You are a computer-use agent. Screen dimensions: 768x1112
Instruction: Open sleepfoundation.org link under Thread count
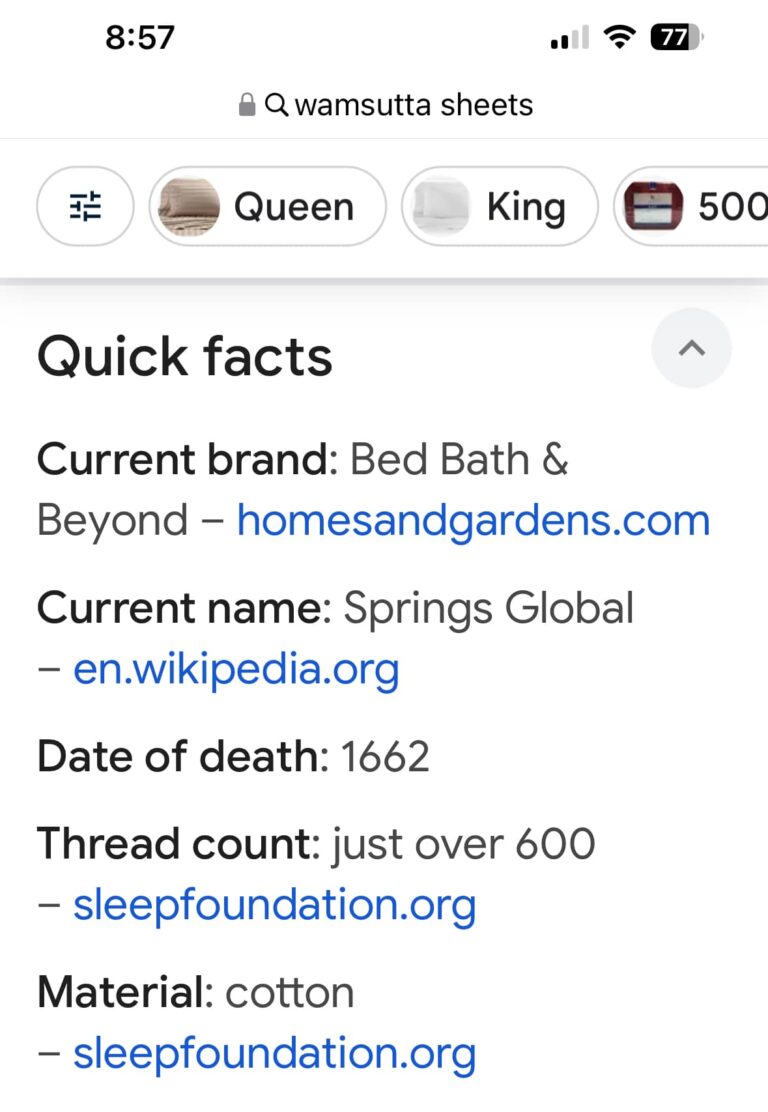pos(274,904)
